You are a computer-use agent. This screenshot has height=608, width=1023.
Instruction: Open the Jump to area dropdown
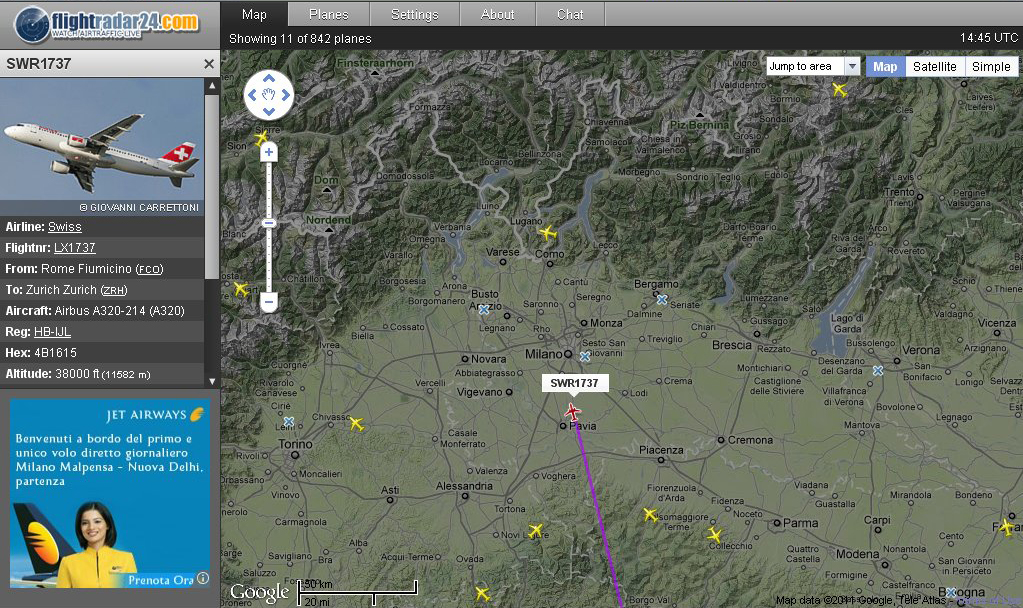point(813,66)
